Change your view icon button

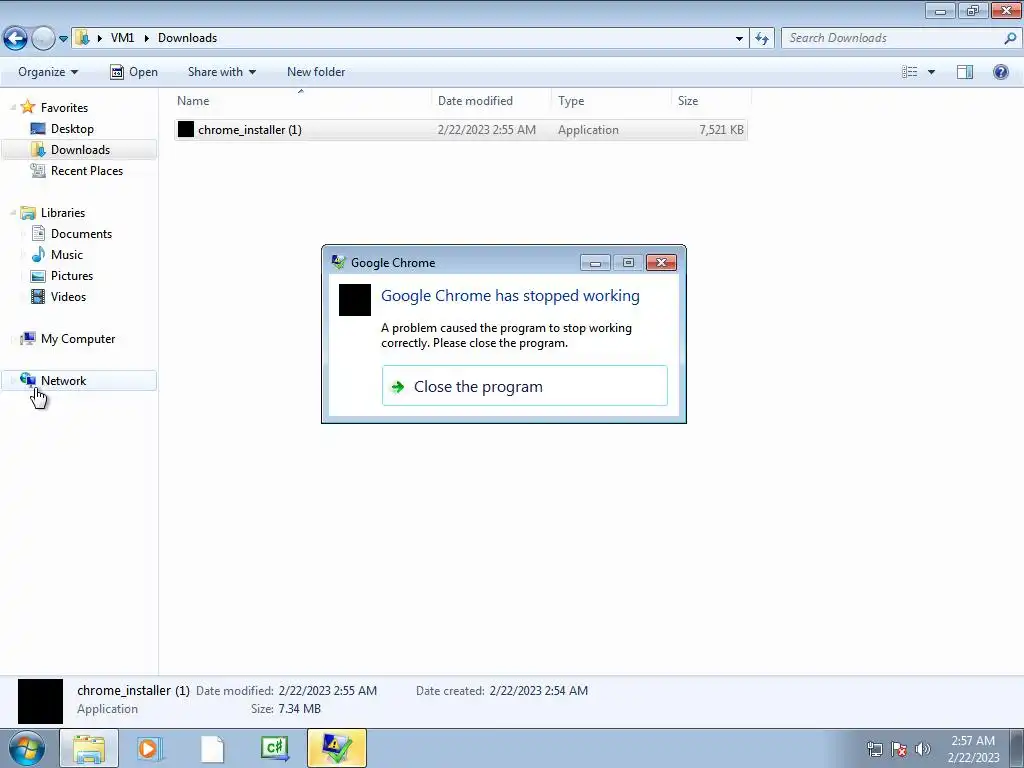(910, 72)
